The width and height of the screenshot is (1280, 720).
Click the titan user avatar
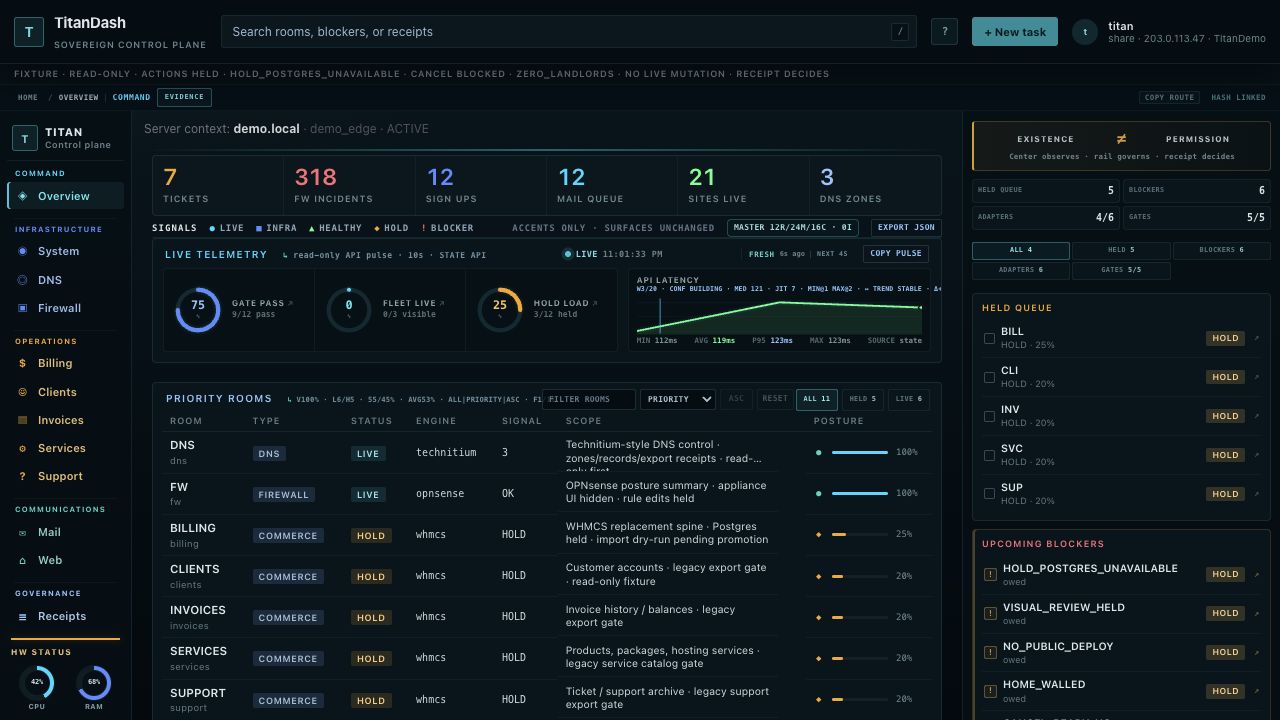tap(1085, 32)
